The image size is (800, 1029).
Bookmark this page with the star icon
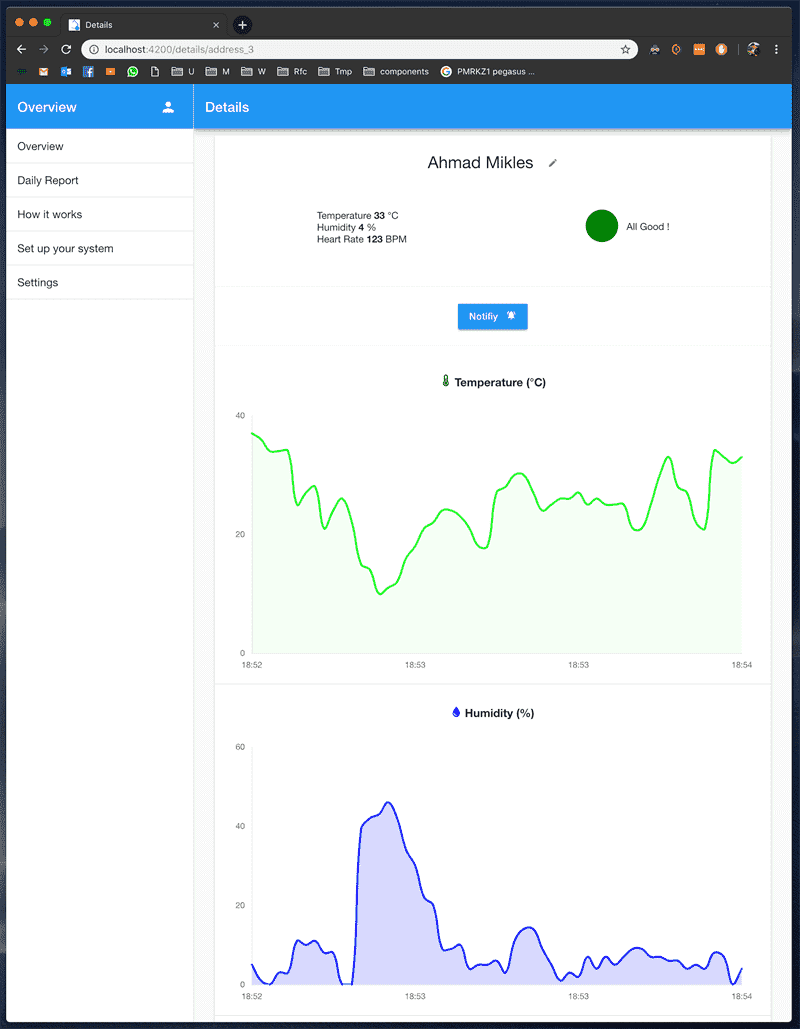coord(625,49)
